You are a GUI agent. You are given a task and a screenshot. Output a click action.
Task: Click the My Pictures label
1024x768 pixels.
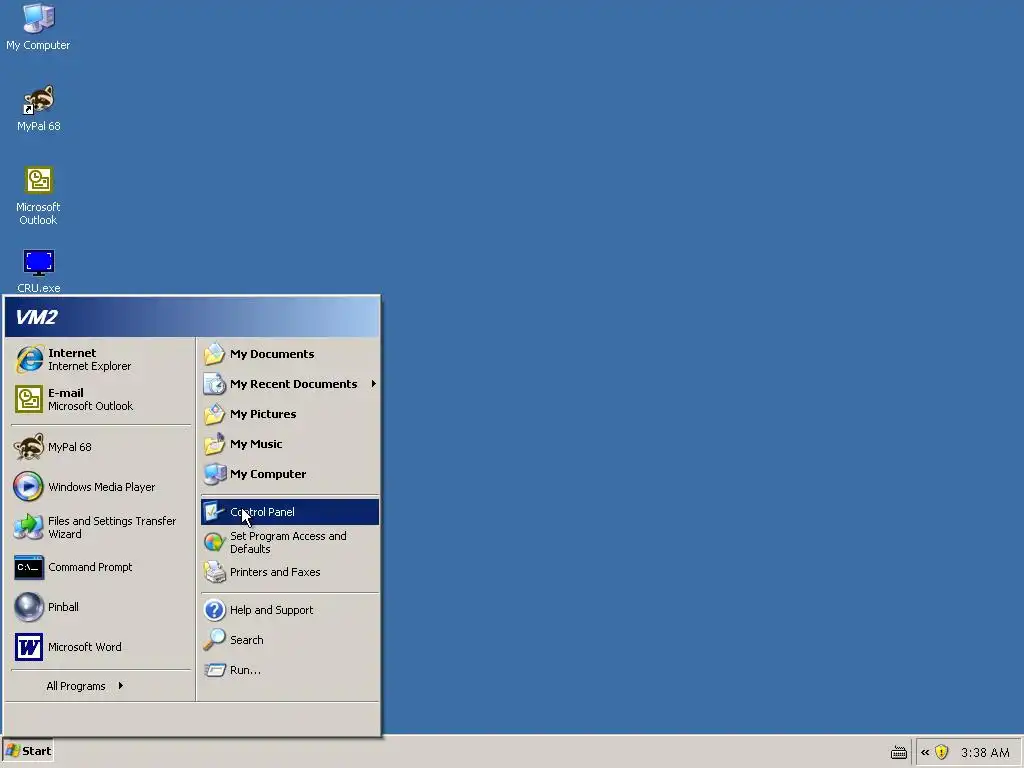pos(263,414)
